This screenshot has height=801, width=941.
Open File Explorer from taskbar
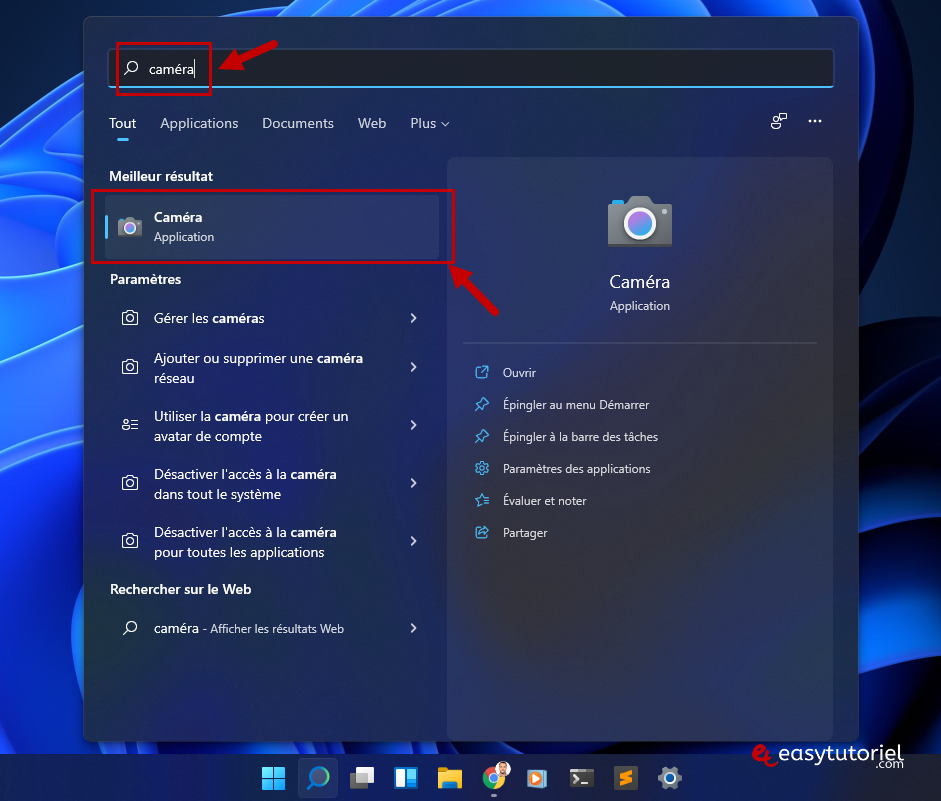(449, 778)
